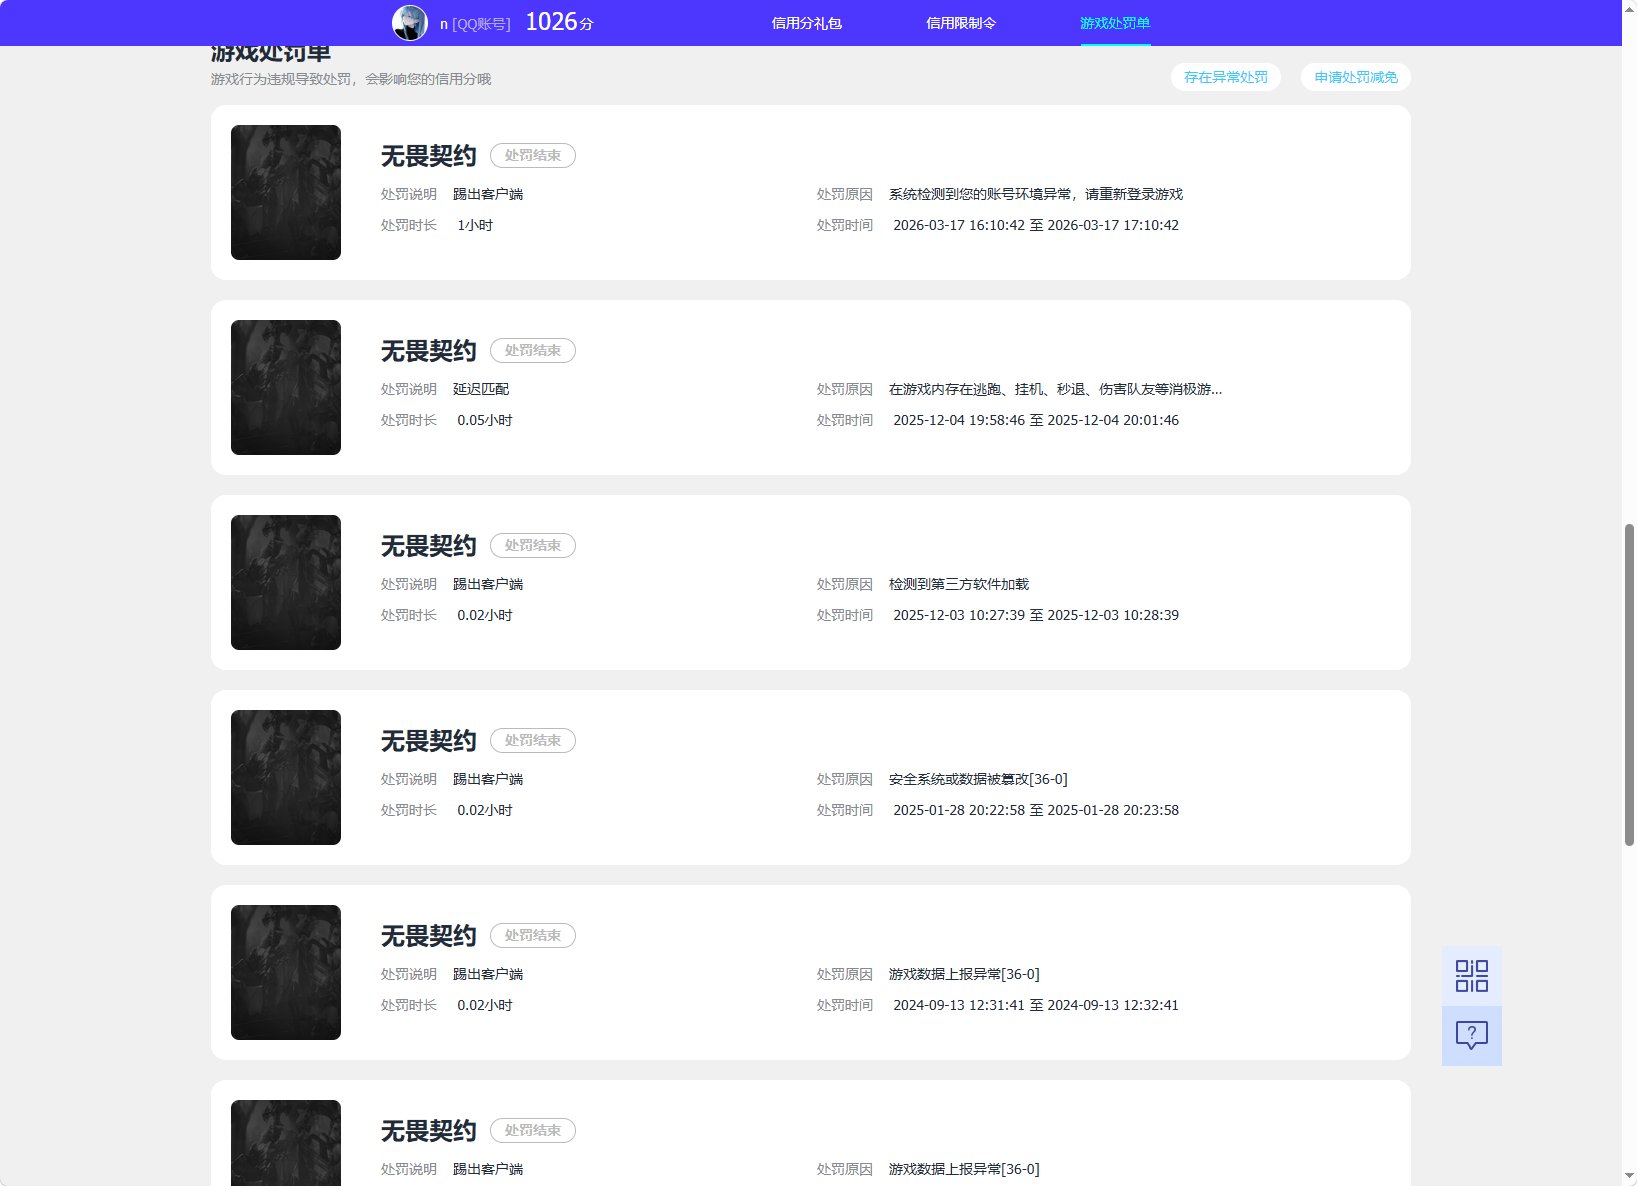Open game thumbnail of 检测到第三方软件加载 penalty

[286, 582]
